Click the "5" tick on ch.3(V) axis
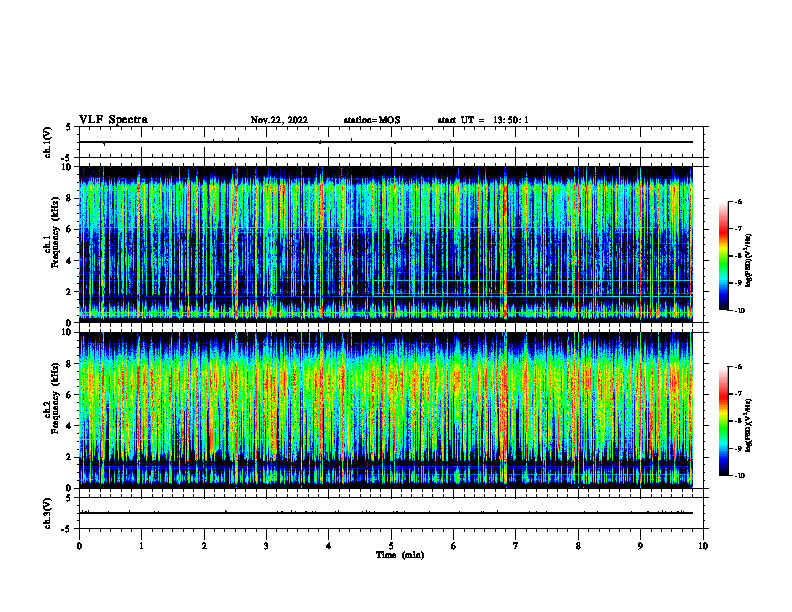Viewport: 792px width, 612px height. [x=68, y=498]
